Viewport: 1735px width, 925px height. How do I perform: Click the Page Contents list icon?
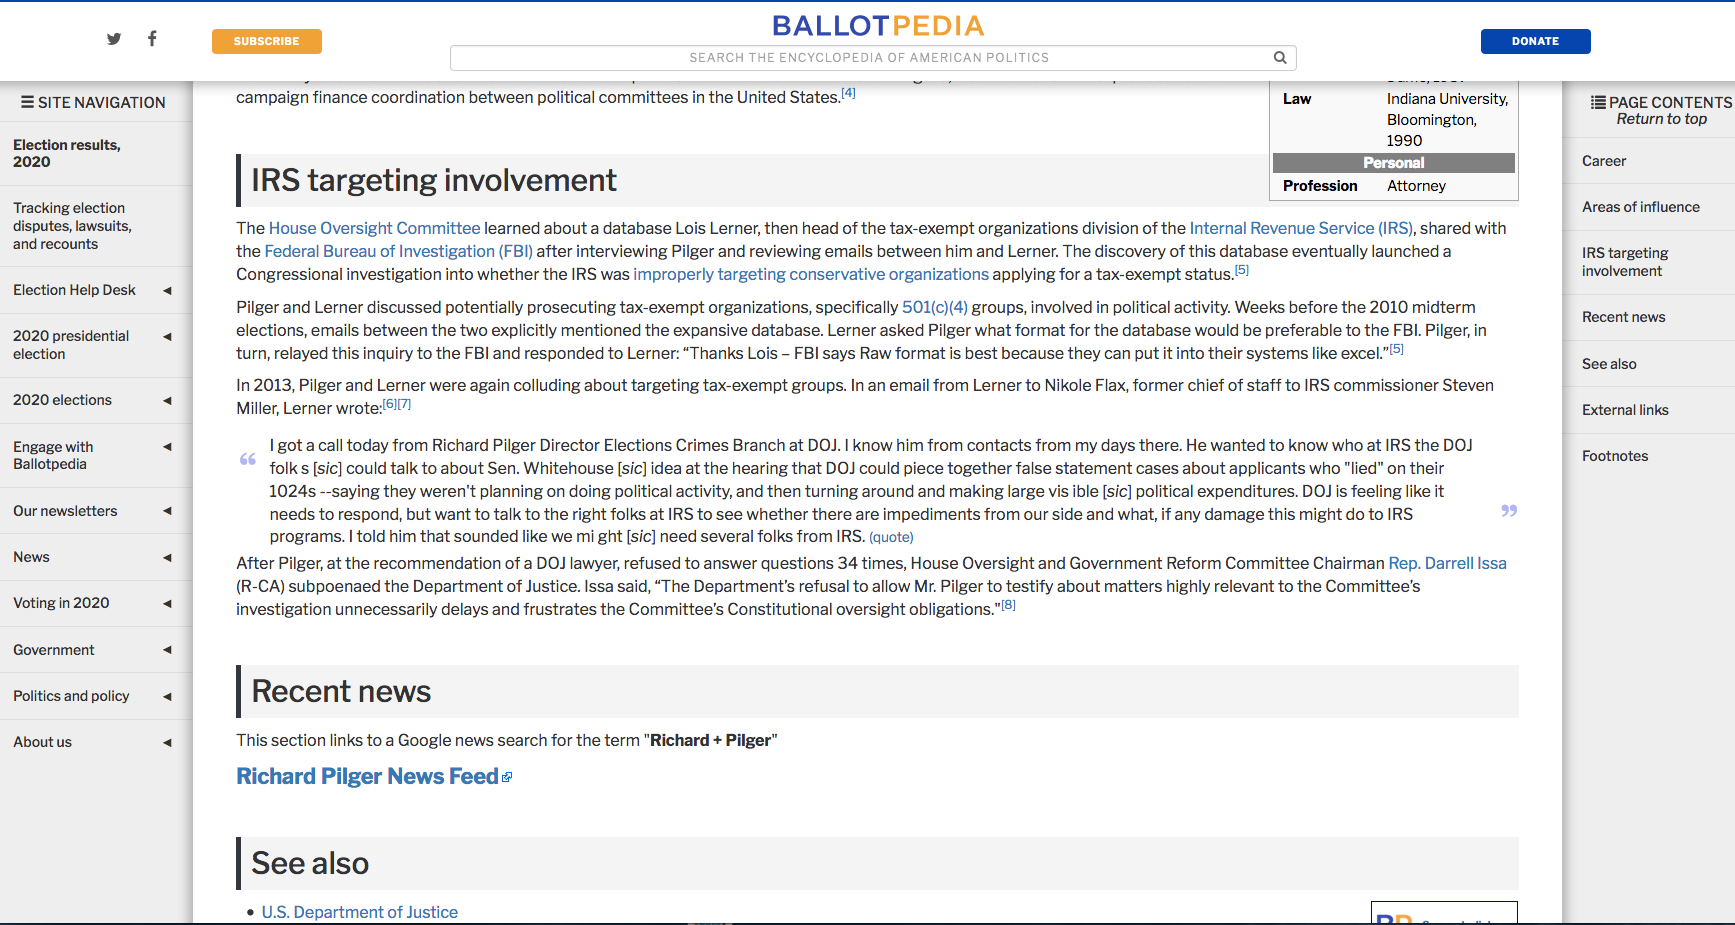tap(1598, 102)
